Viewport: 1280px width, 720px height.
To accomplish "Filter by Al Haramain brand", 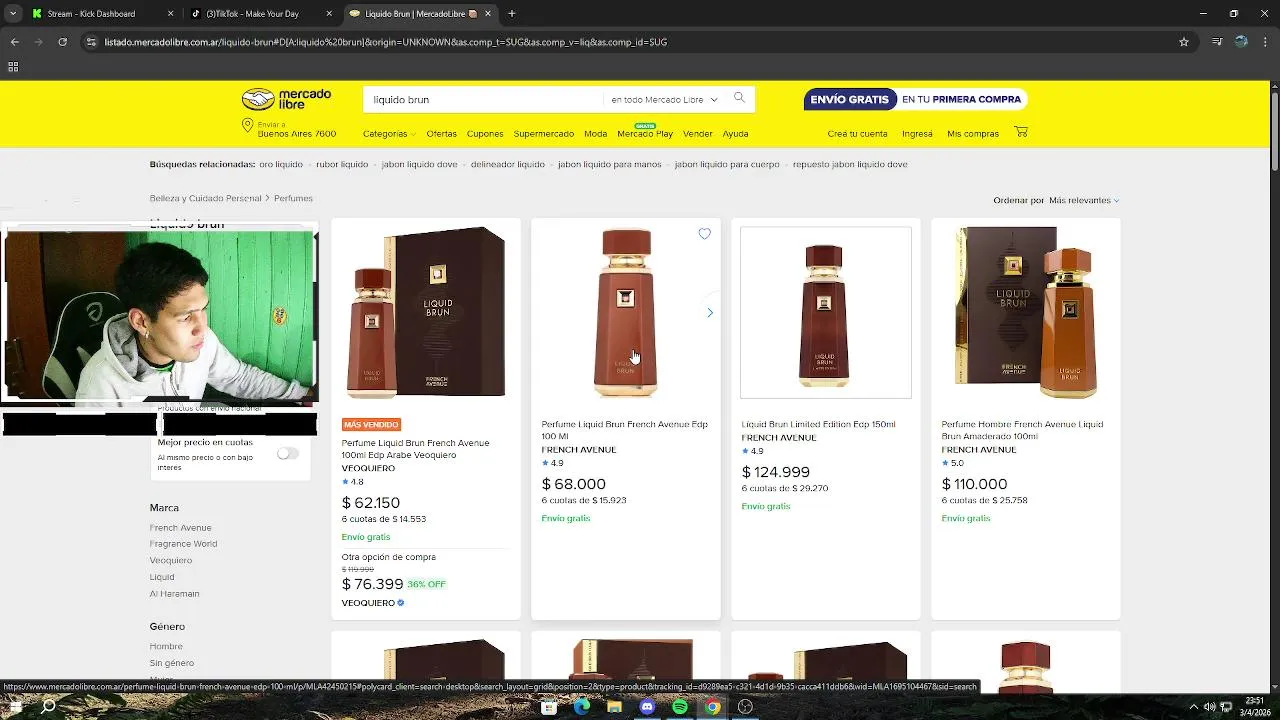I will pos(174,594).
